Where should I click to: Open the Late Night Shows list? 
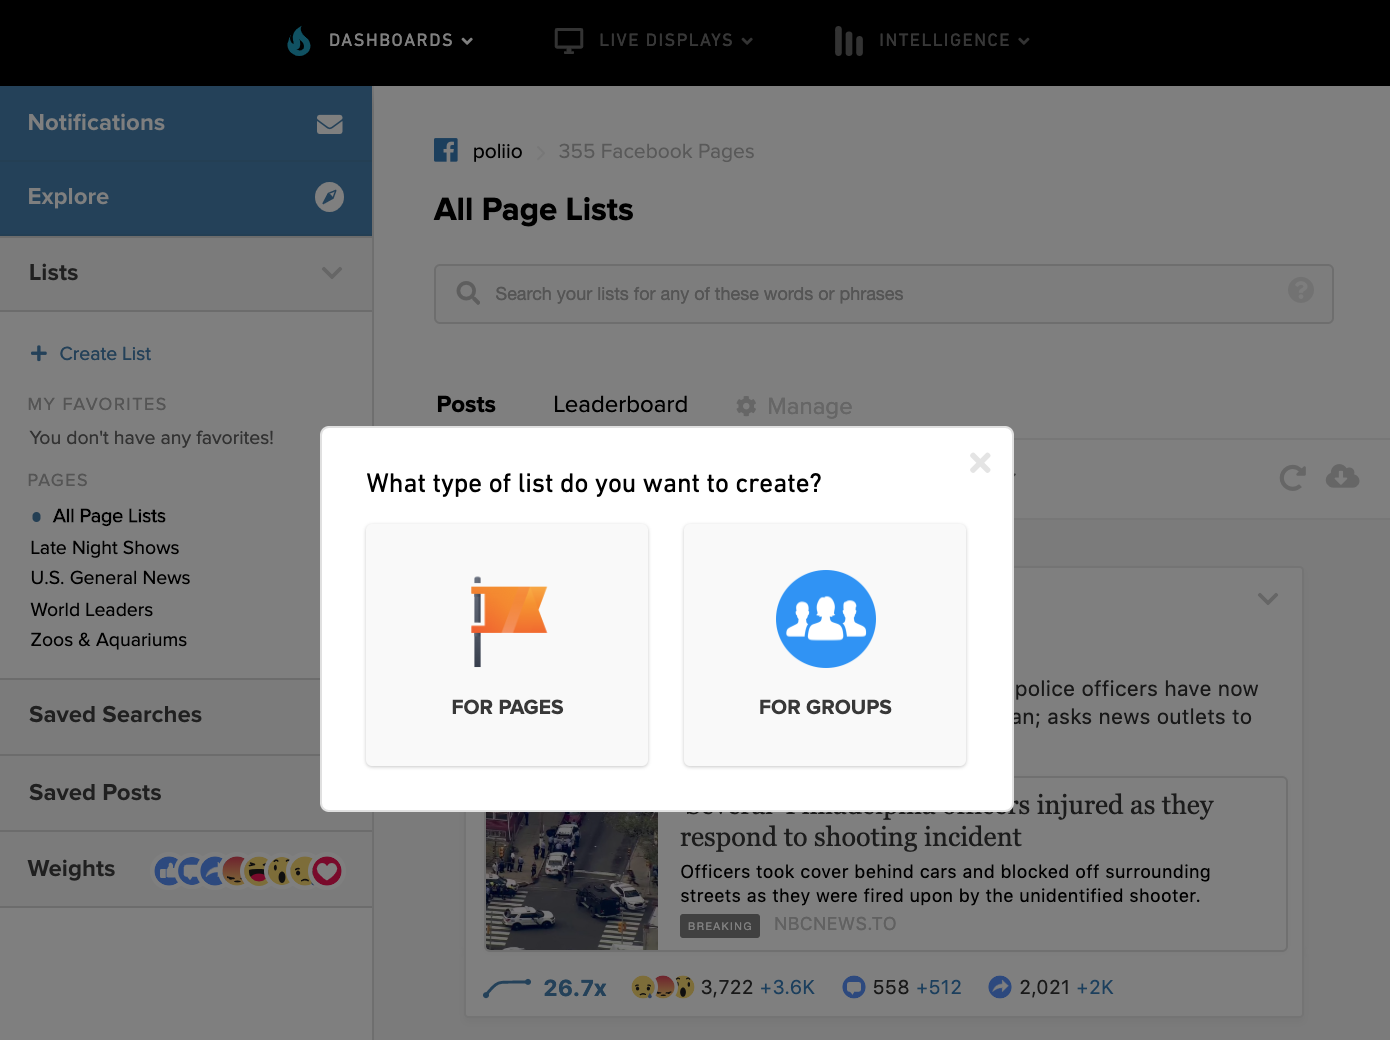105,548
